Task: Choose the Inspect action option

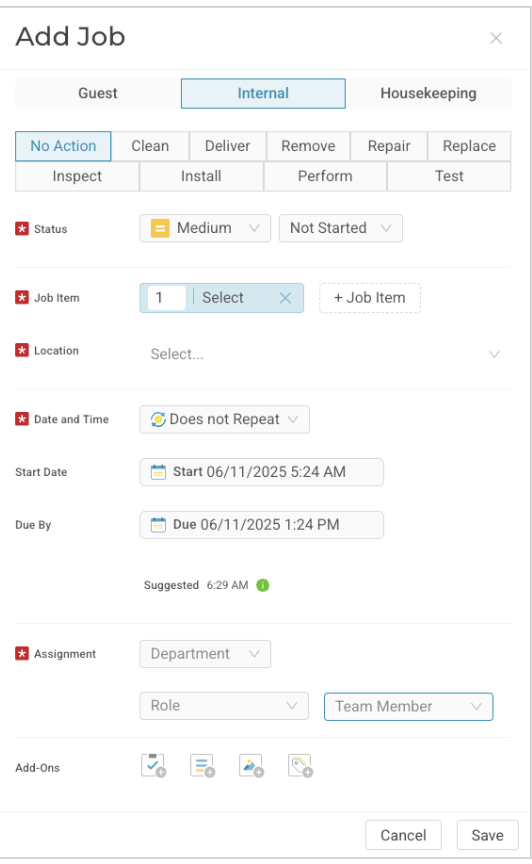Action: [x=77, y=176]
